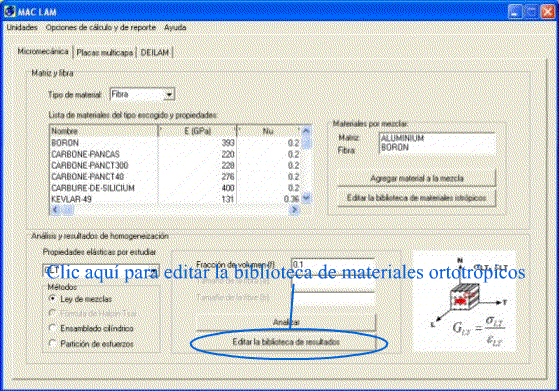Click the list's scroll up arrow

point(306,131)
